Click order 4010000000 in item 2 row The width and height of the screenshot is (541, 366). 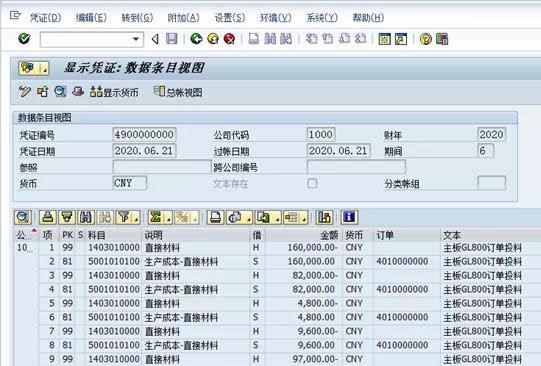pyautogui.click(x=402, y=261)
